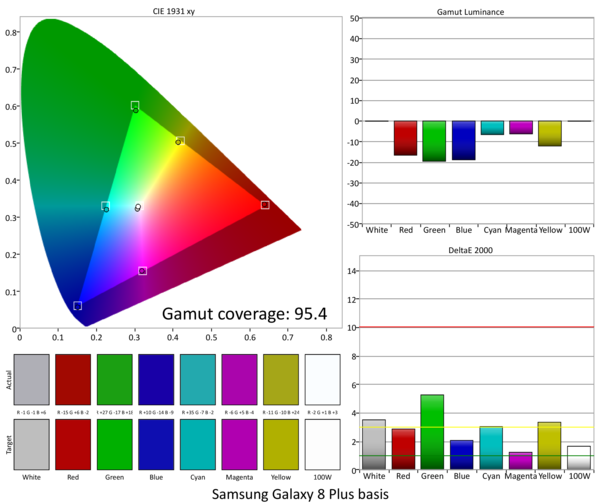
Task: Click the 'R +35 G -7 B -2' value under Cyan
Action: (198, 413)
